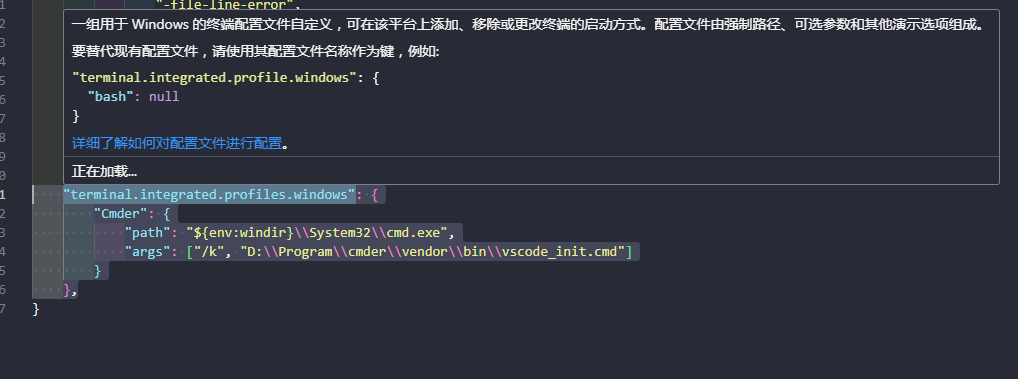Click the closing brace of the Cmder block
The height and width of the screenshot is (379, 1018).
tap(98, 270)
